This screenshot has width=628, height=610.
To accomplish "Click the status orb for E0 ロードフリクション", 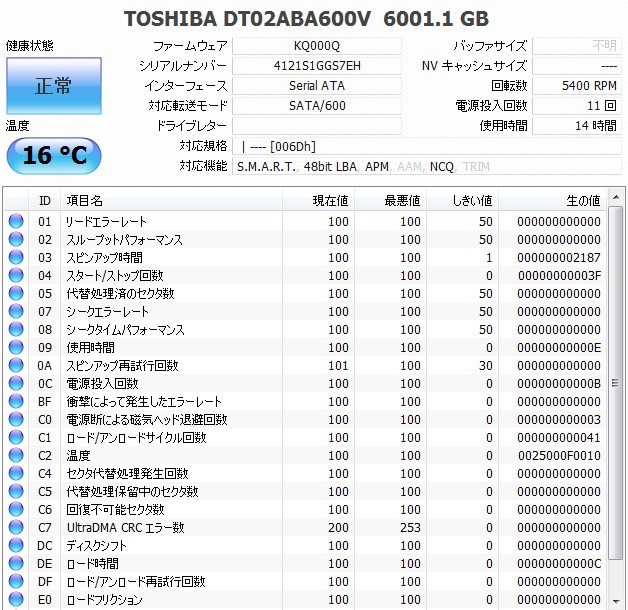I will (16, 600).
